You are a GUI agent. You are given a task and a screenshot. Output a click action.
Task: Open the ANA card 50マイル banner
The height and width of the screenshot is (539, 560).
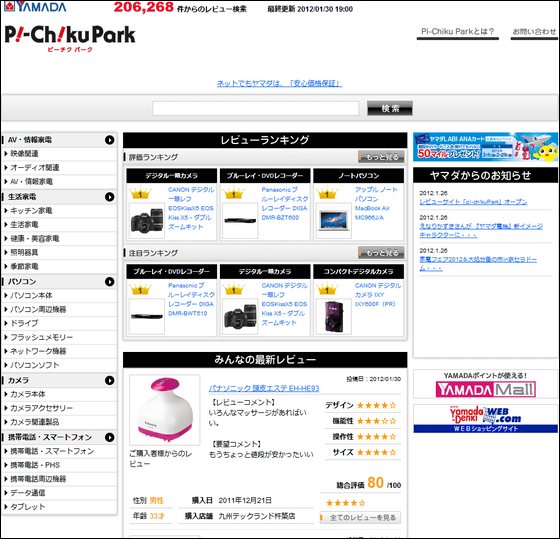point(485,147)
